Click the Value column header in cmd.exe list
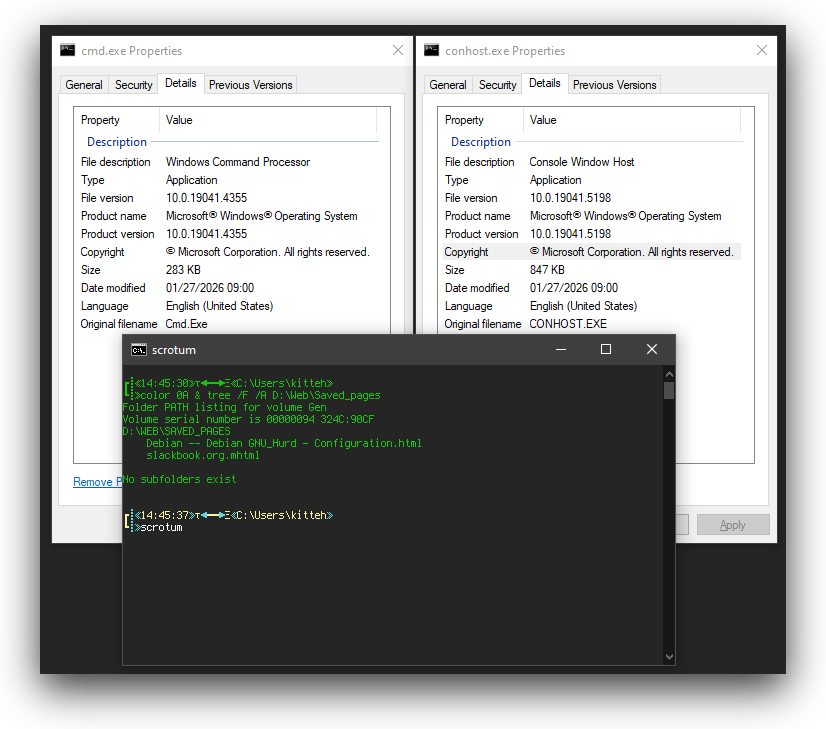This screenshot has width=826, height=729. pyautogui.click(x=268, y=120)
